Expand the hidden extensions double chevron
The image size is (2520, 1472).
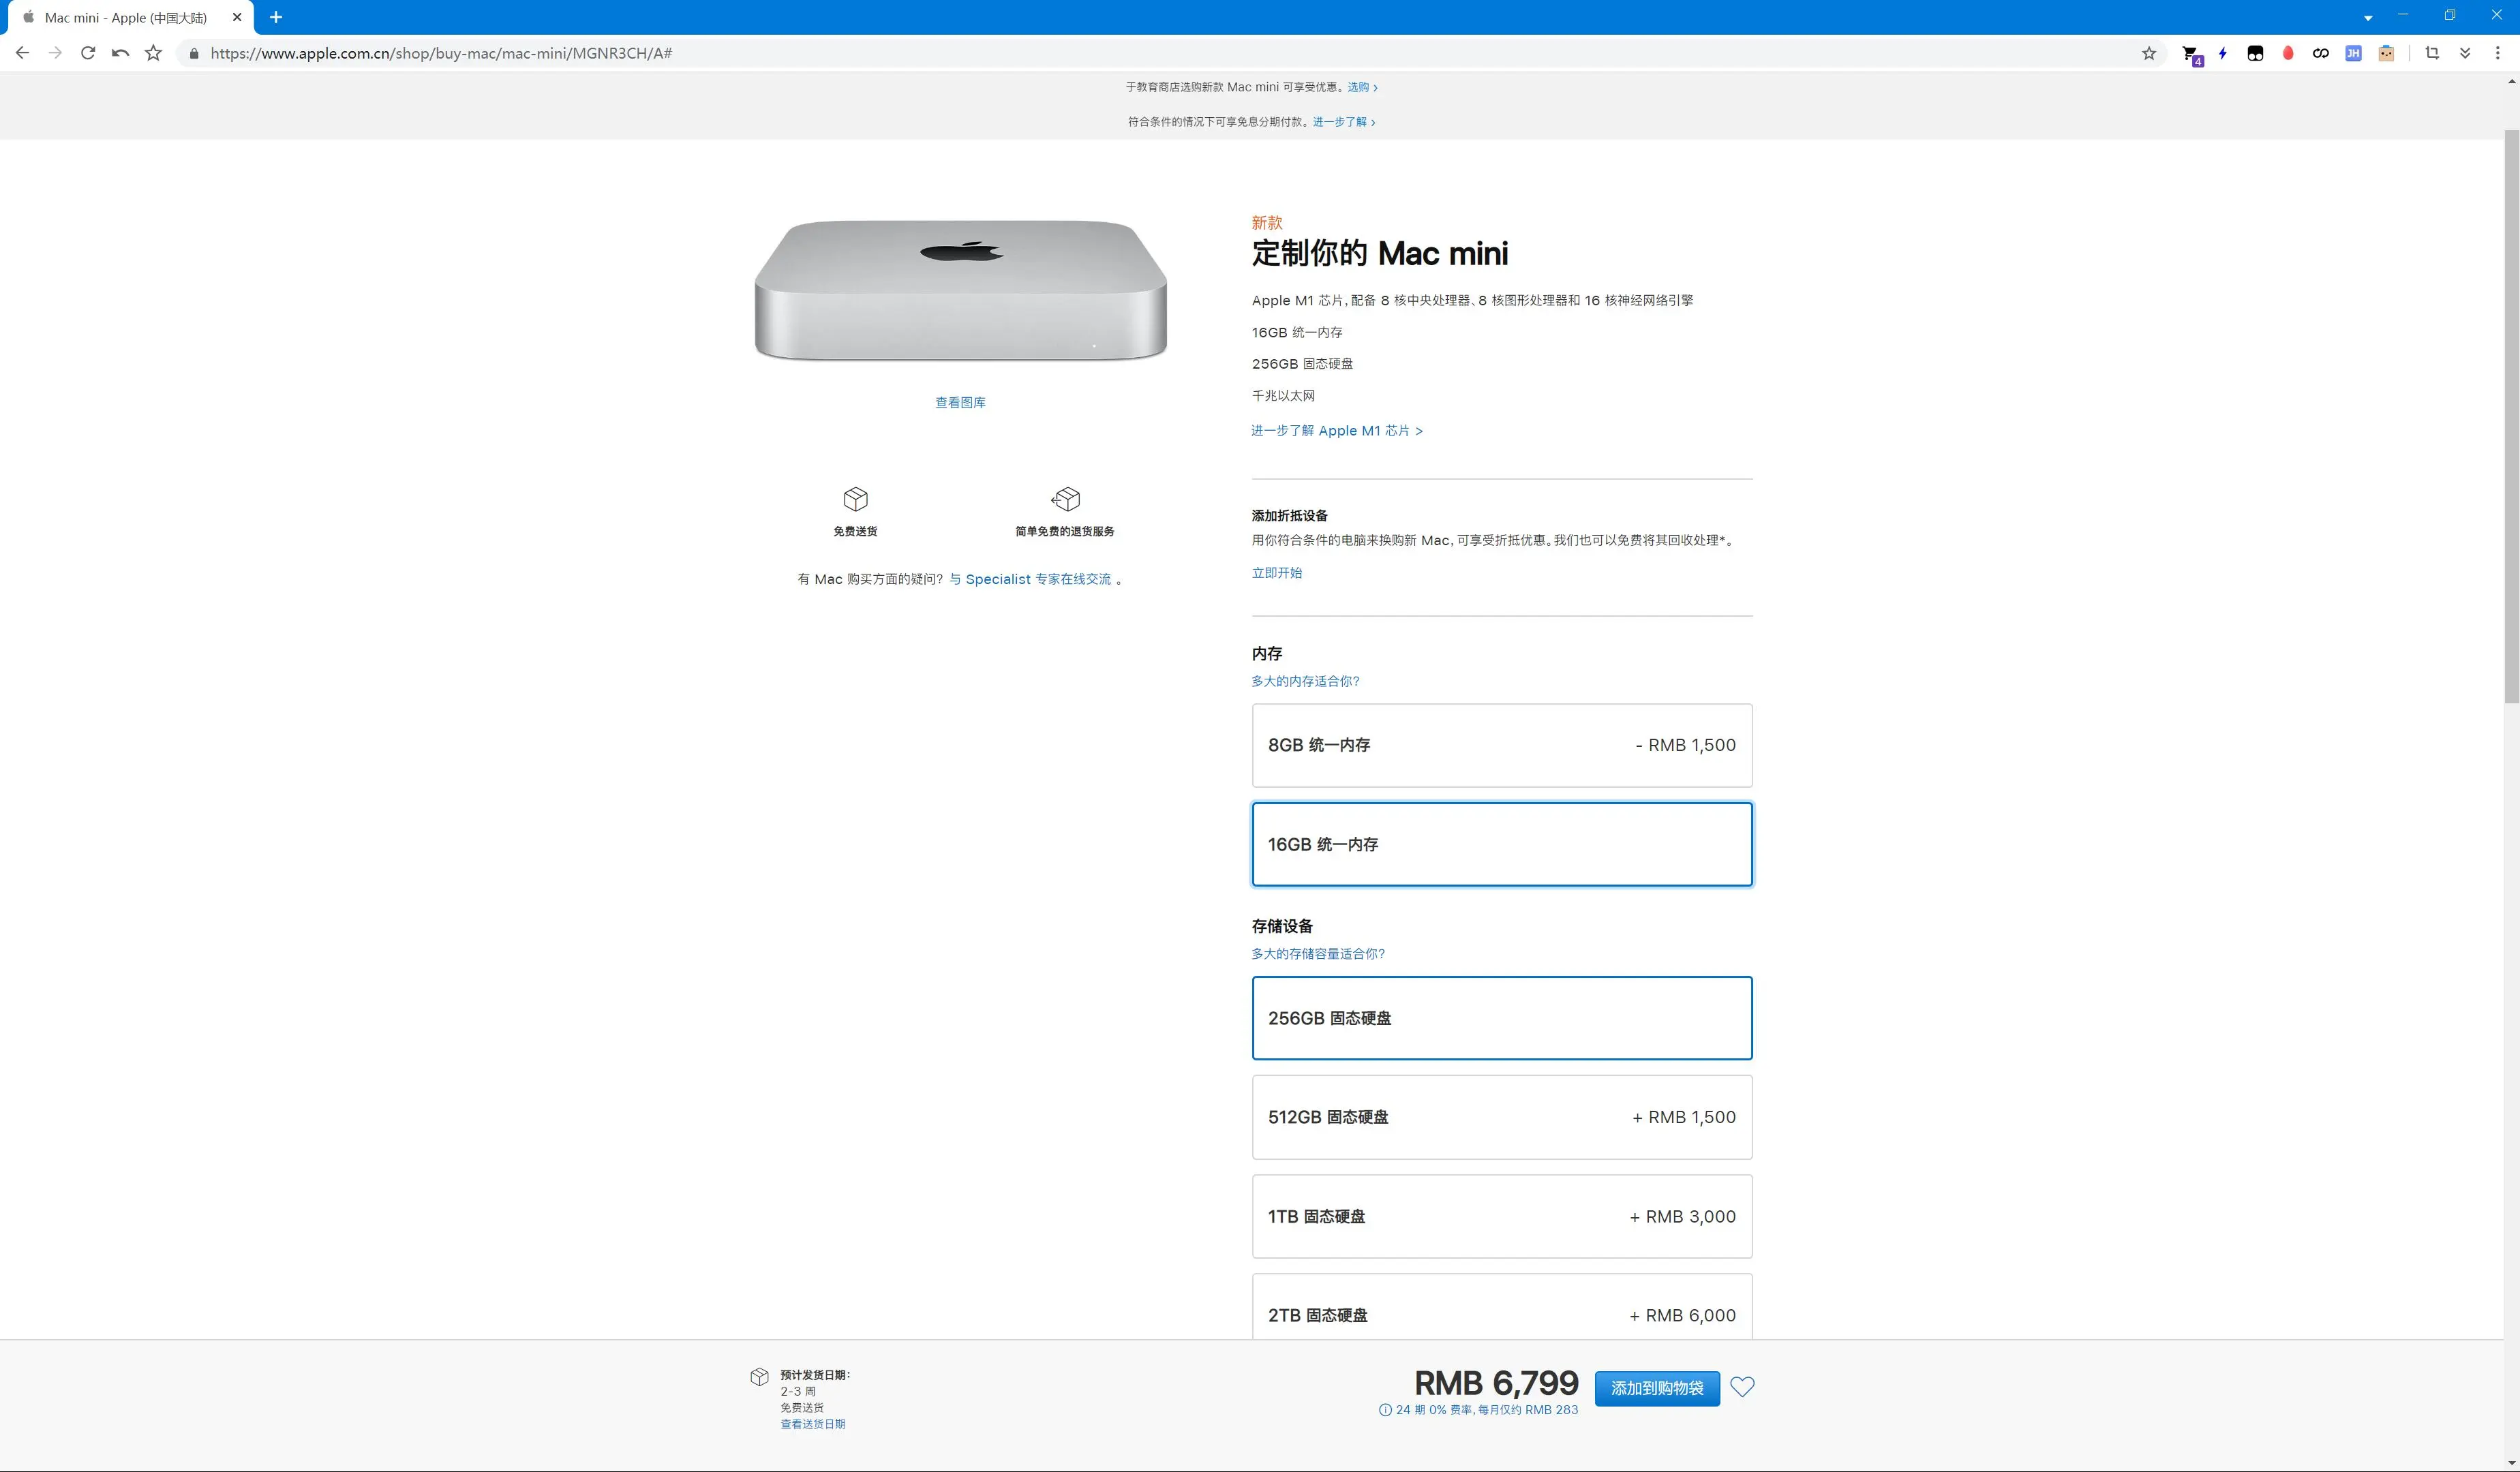(x=2465, y=54)
